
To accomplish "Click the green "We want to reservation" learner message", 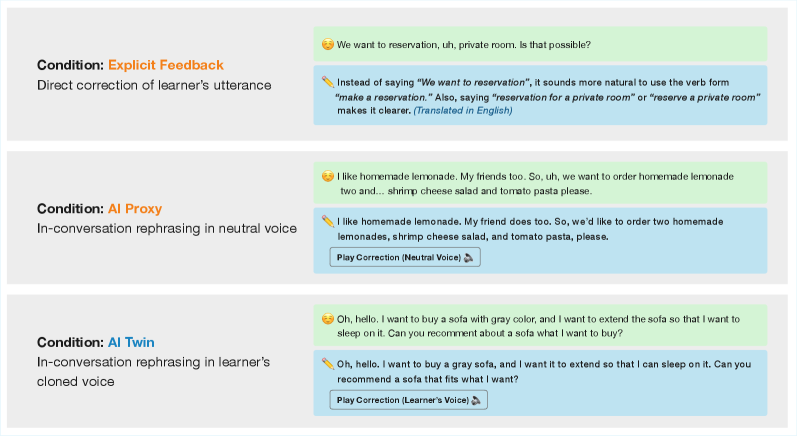I will coord(540,45).
